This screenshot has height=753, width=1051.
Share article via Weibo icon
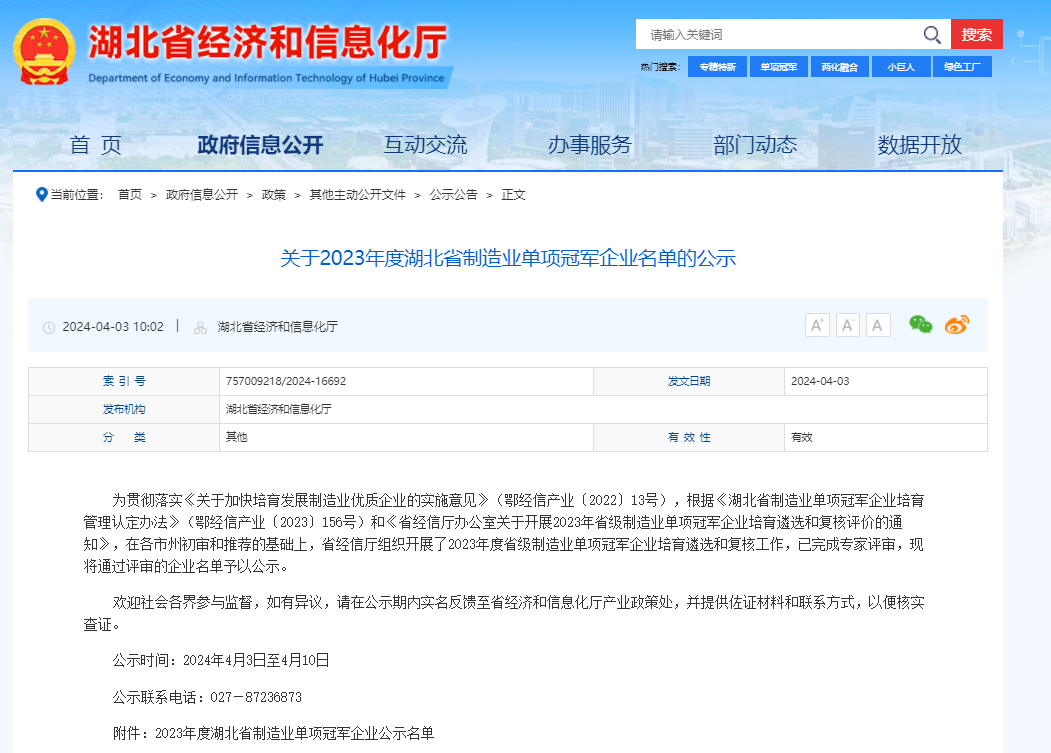(x=957, y=324)
